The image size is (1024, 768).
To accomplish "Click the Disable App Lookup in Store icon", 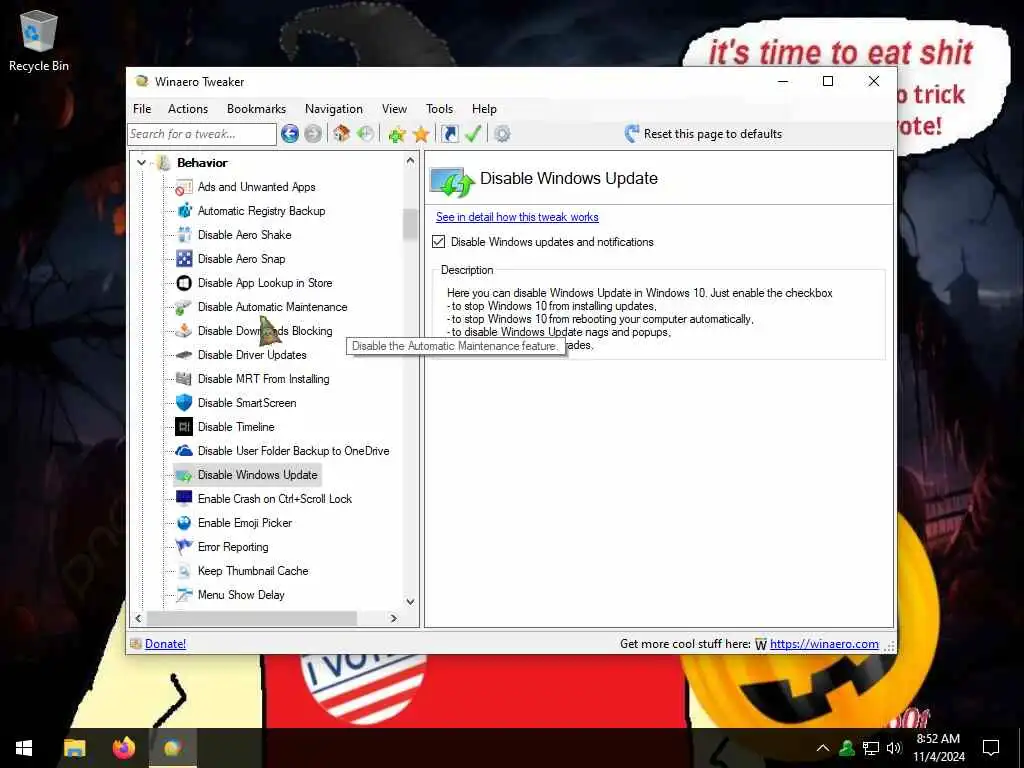I will [184, 283].
